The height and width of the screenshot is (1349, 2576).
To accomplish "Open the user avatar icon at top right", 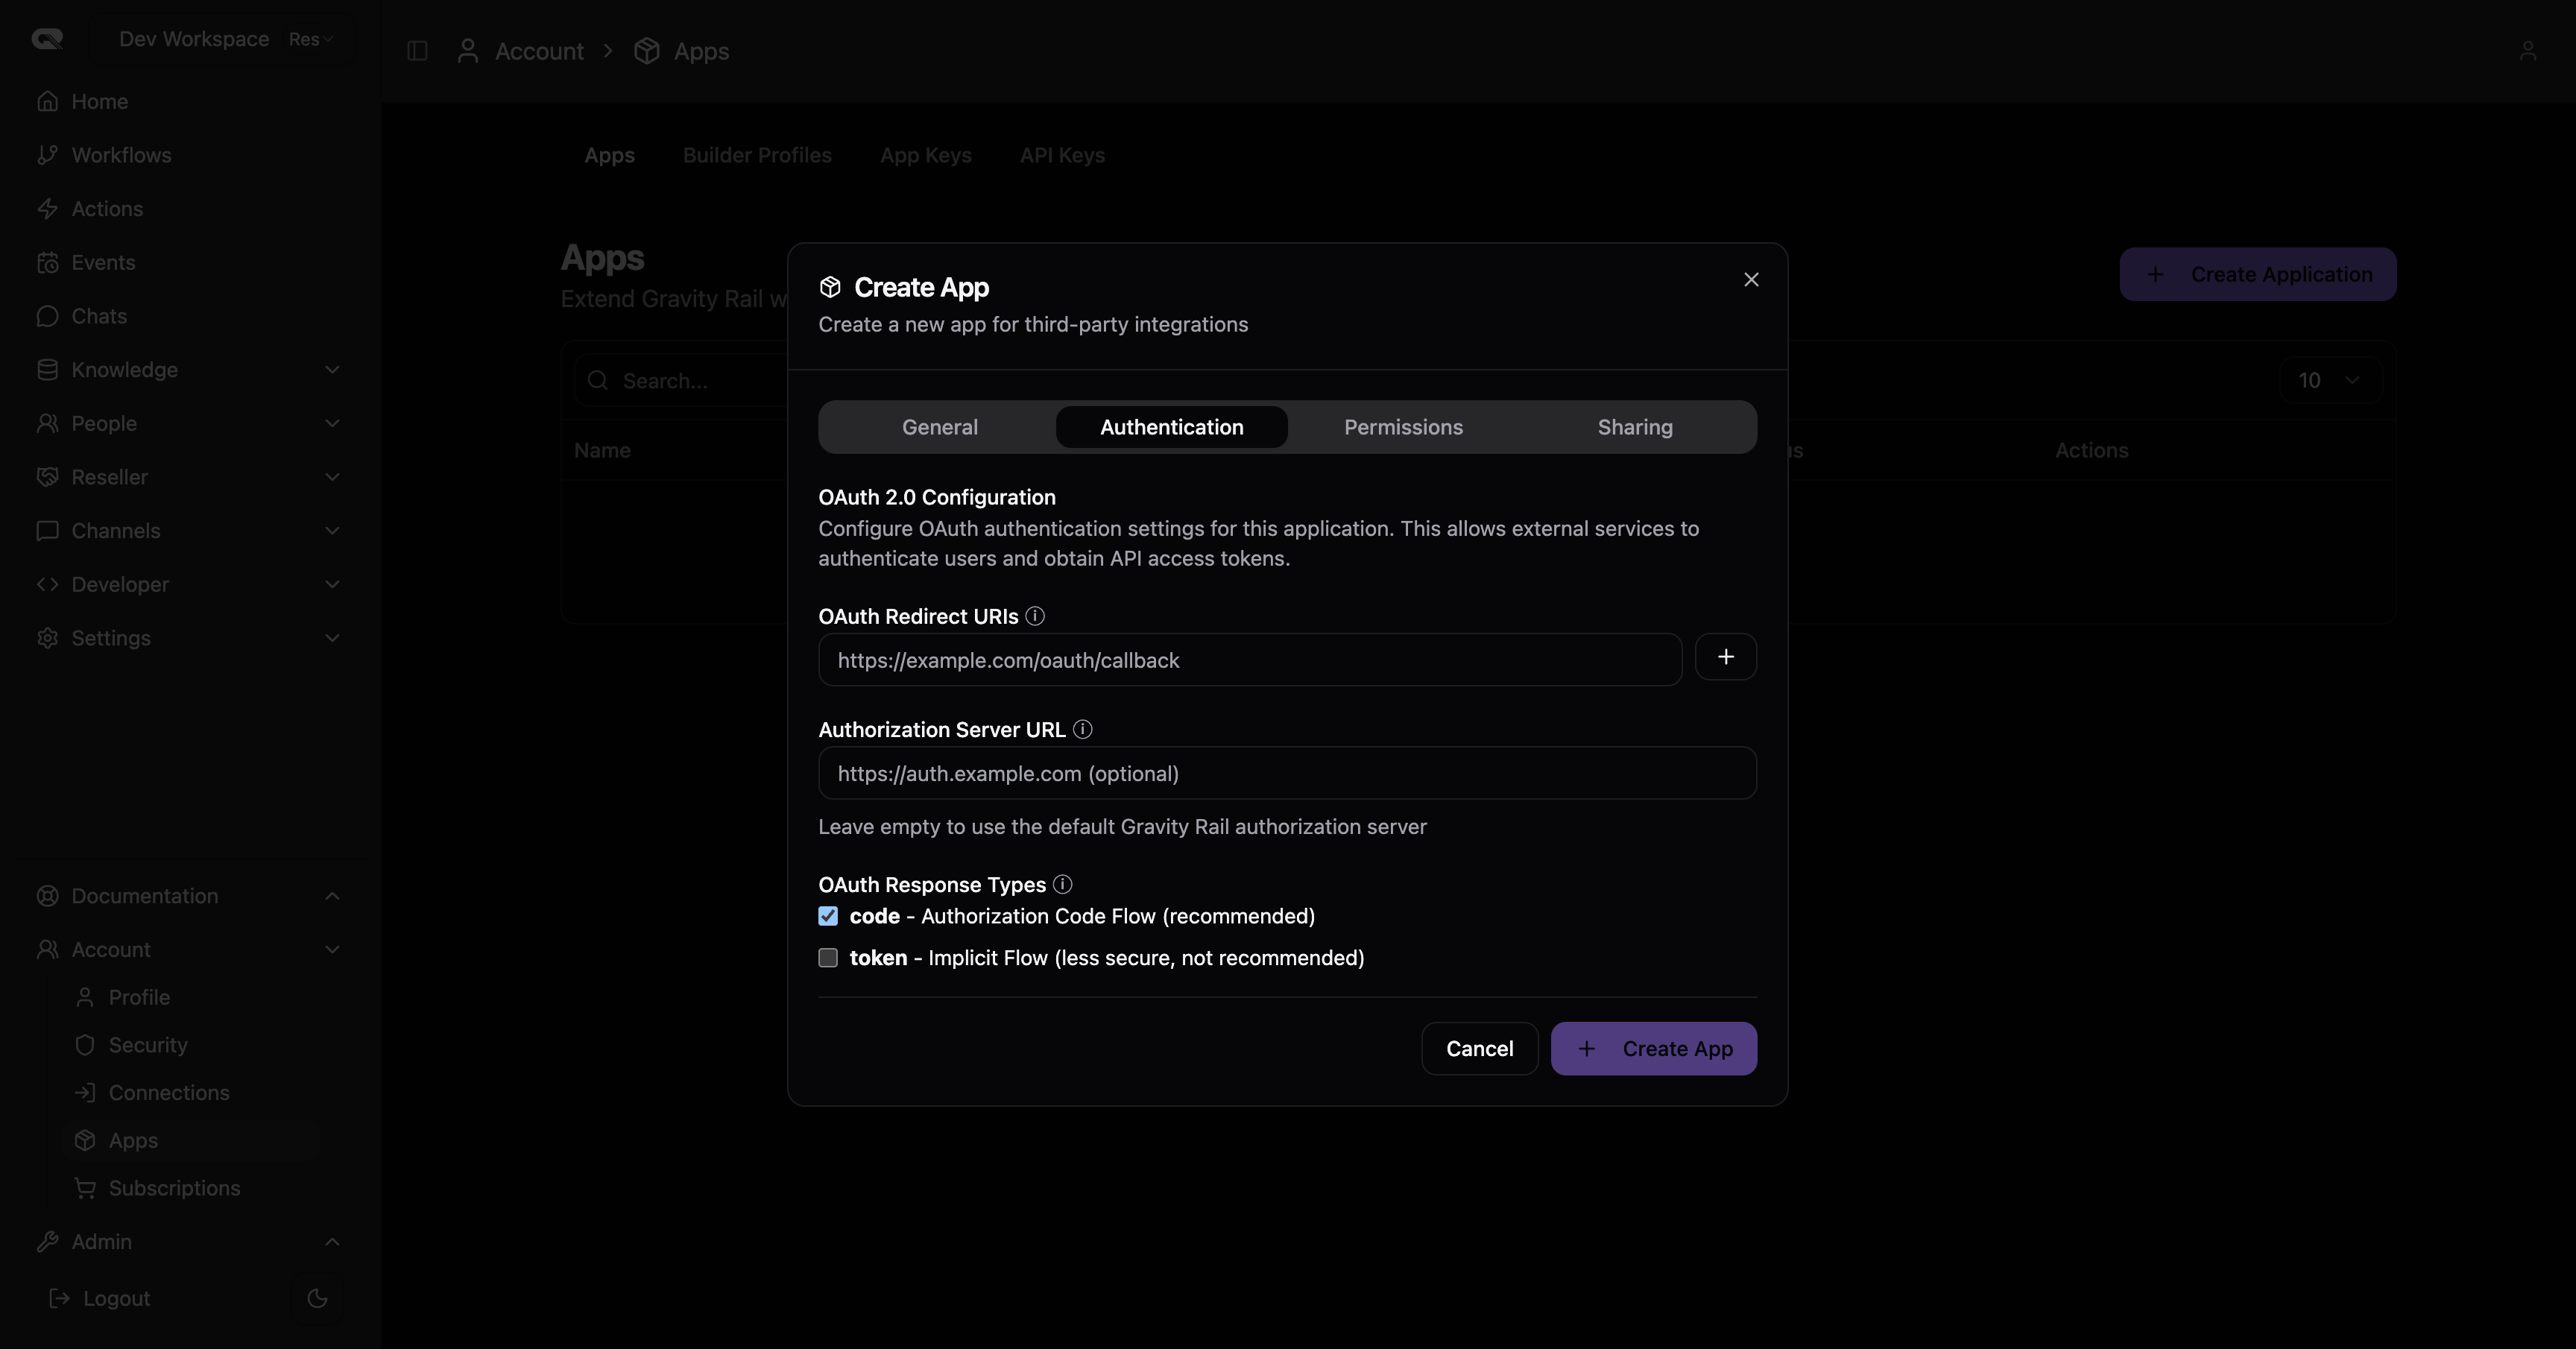I will tap(2527, 51).
